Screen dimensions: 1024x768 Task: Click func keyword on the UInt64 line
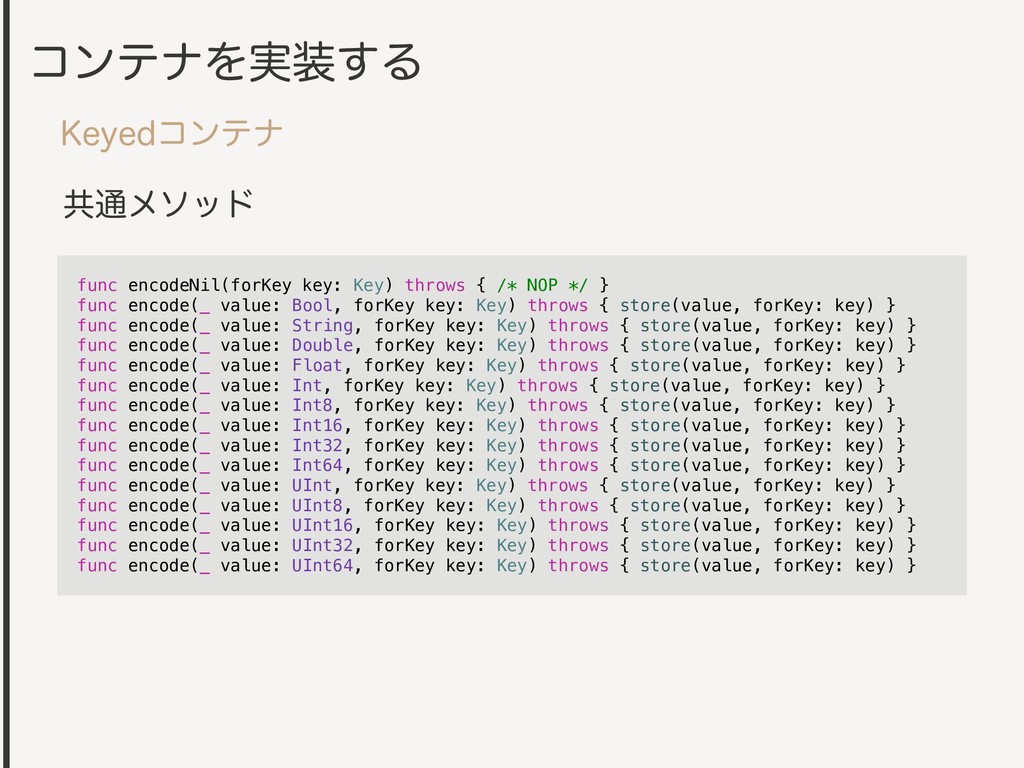tap(97, 566)
